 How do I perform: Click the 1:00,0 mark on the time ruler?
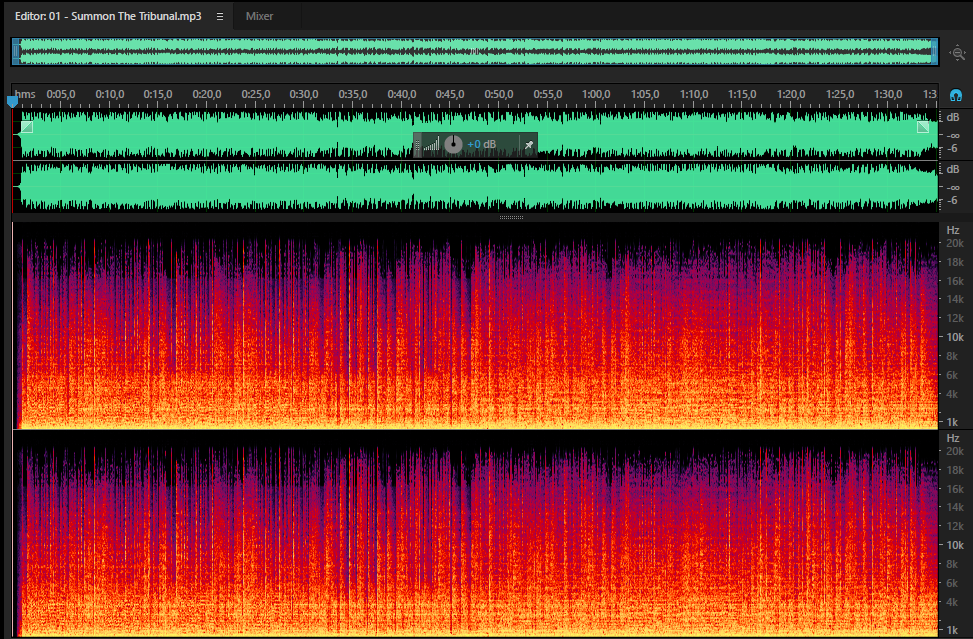596,94
